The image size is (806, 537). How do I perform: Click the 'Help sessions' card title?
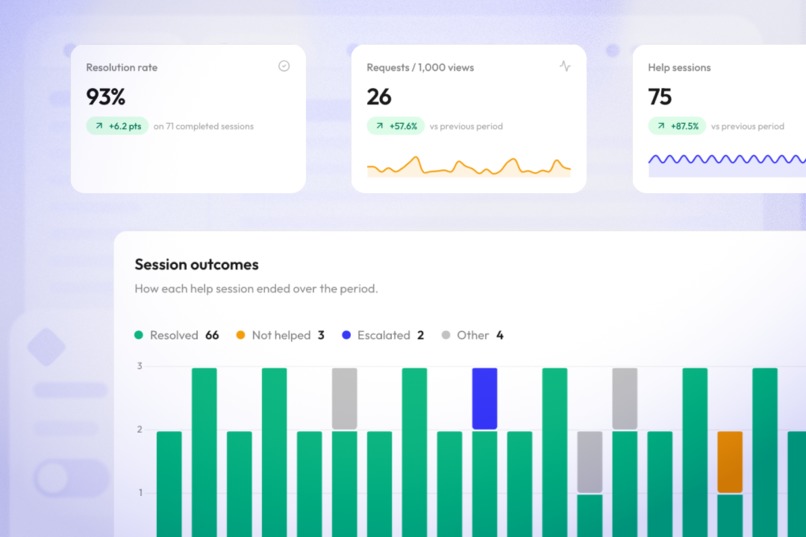[x=679, y=67]
